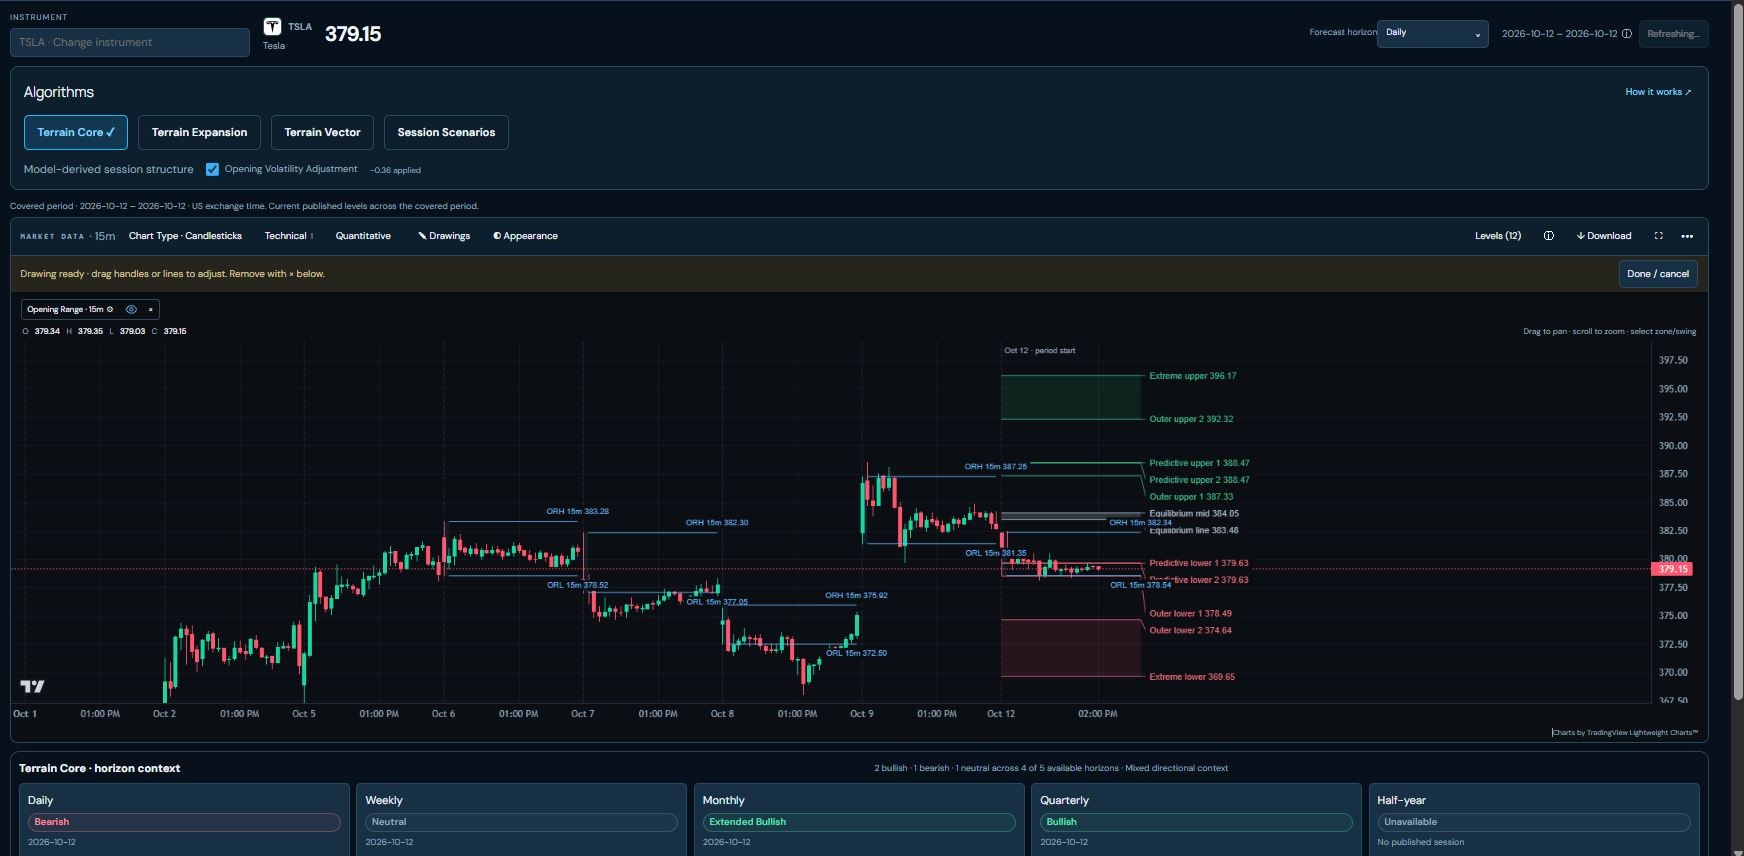1744x856 pixels.
Task: Uncheck Opening Volatility Adjustment checkbox
Action: 212,169
